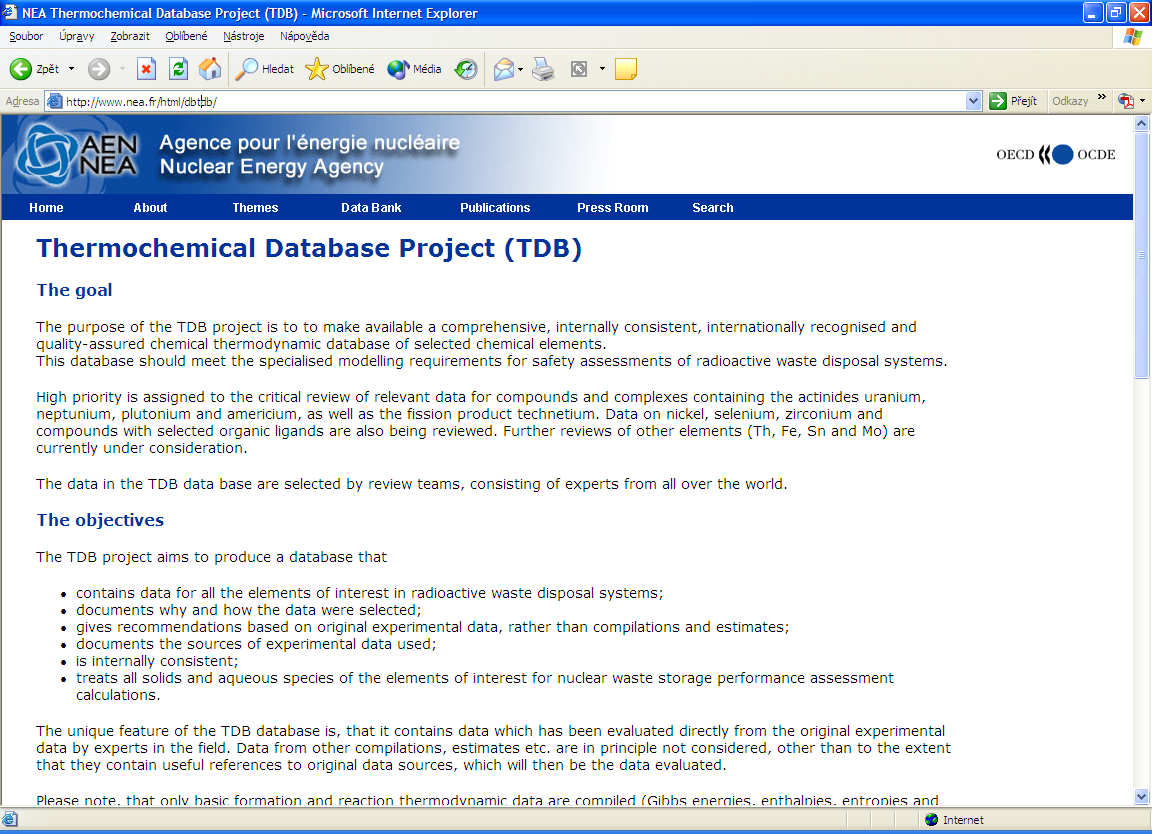Stop page loading with the red X icon

coord(146,69)
